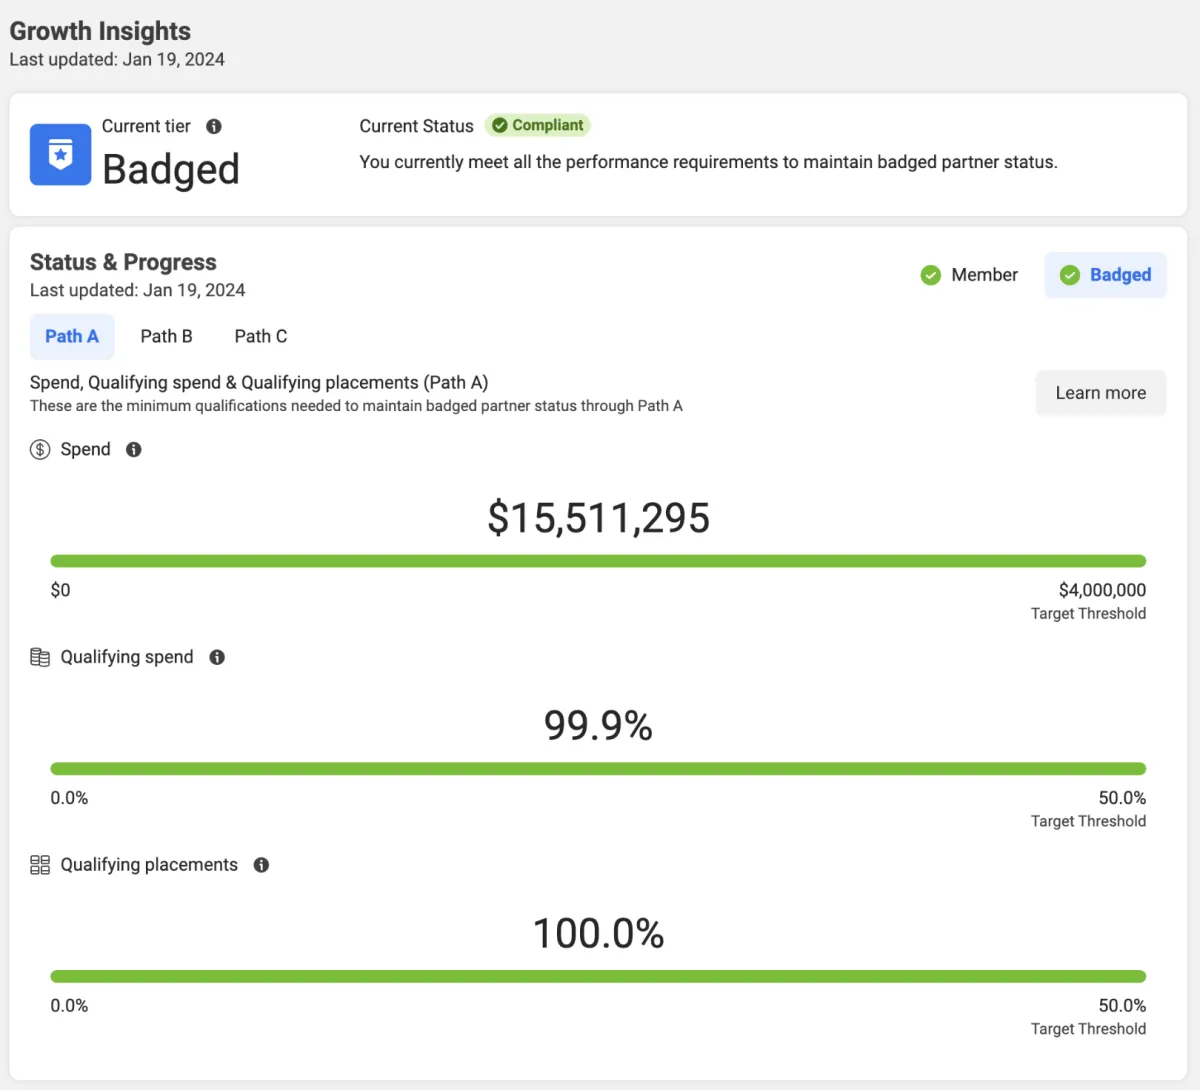1200x1090 pixels.
Task: Click the Qualifying placements grid icon
Action: (x=40, y=865)
